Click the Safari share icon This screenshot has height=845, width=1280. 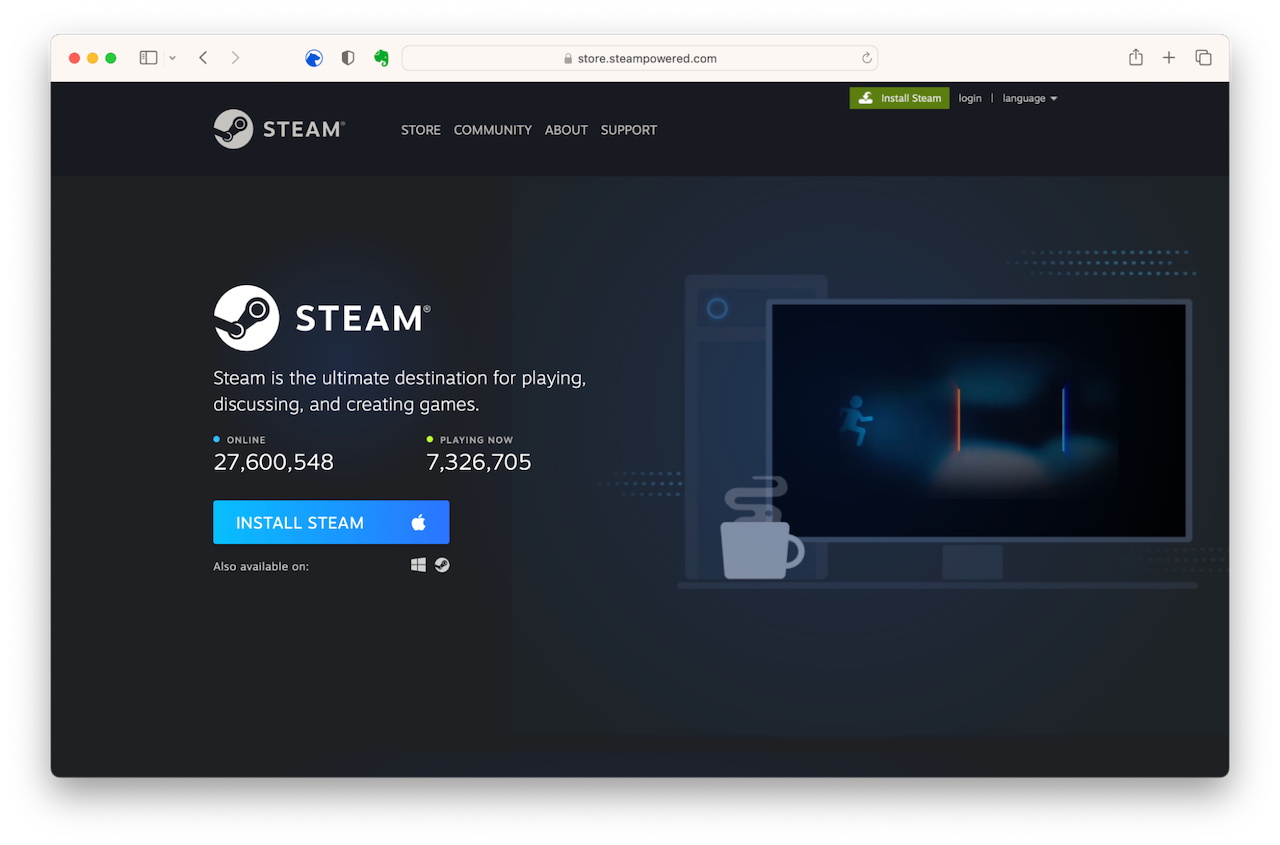point(1136,57)
